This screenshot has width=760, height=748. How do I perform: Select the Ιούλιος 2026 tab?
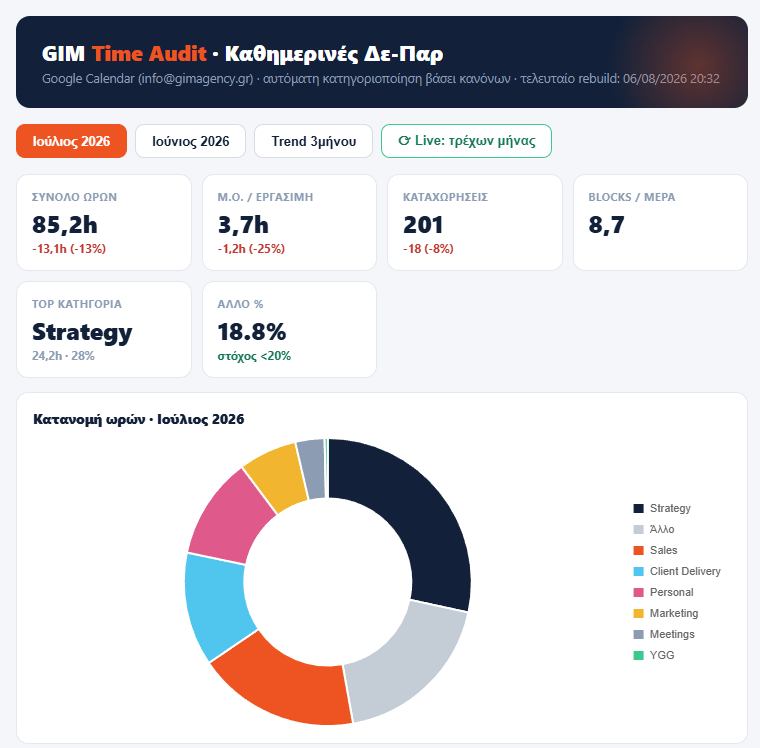71,141
